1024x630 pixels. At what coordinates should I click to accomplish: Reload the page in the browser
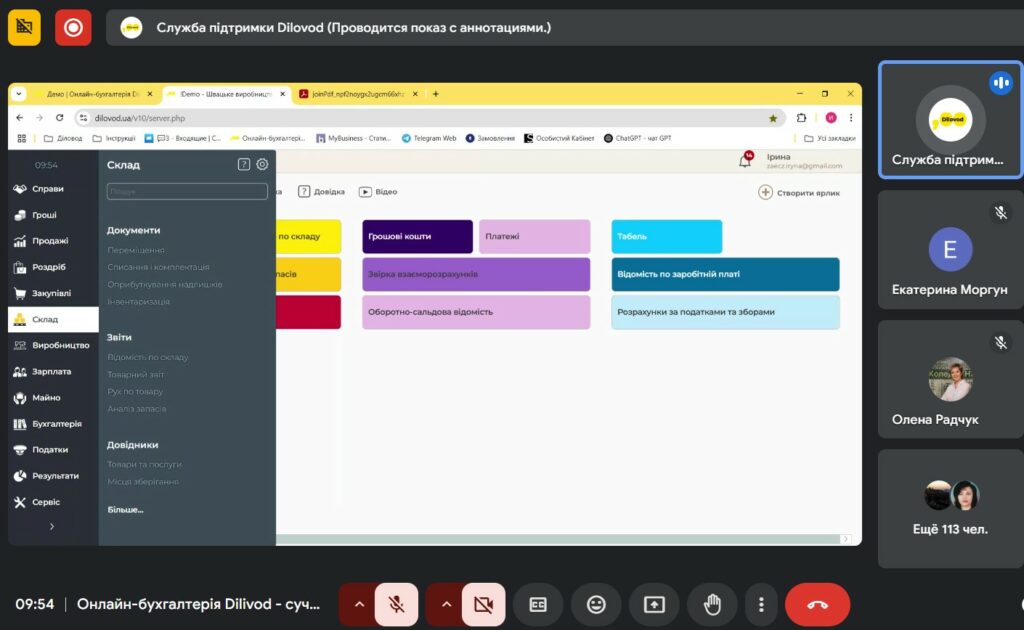coord(59,118)
